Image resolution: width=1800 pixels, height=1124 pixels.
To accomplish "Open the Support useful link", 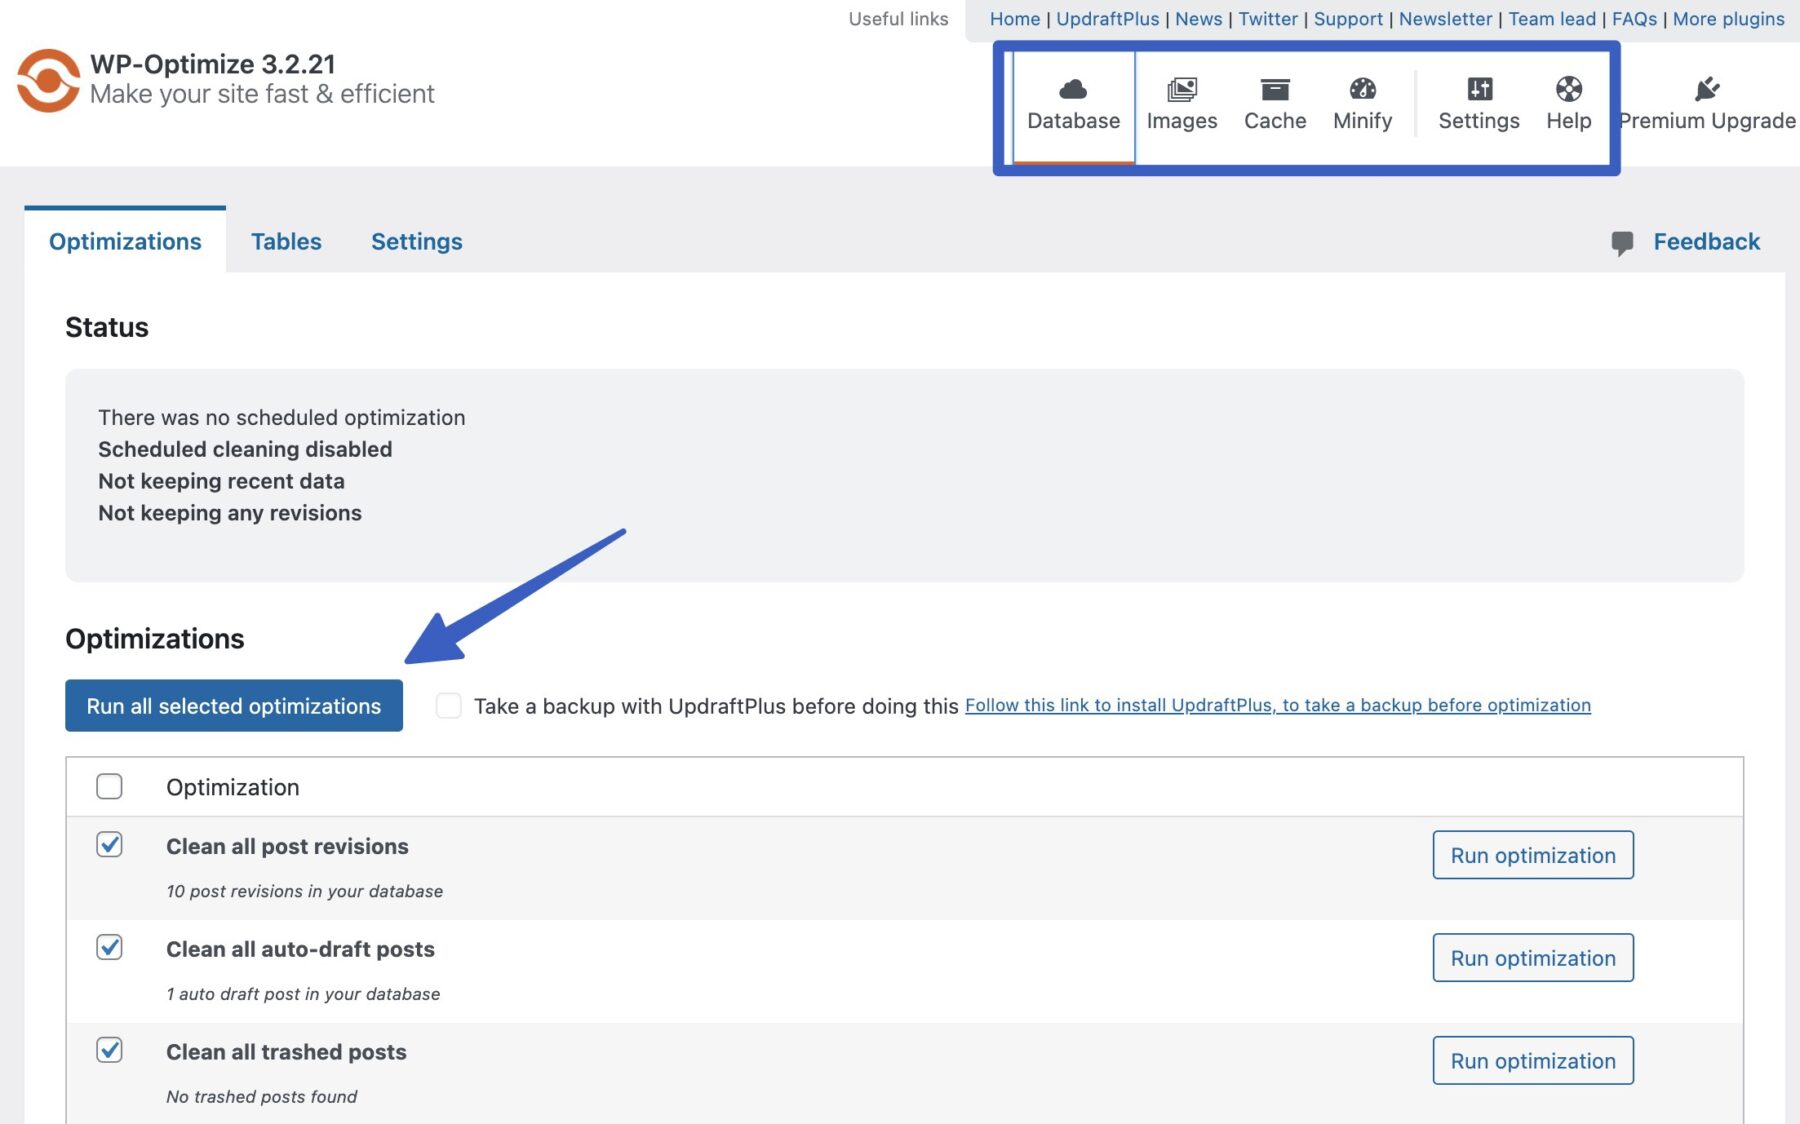I will (1348, 18).
